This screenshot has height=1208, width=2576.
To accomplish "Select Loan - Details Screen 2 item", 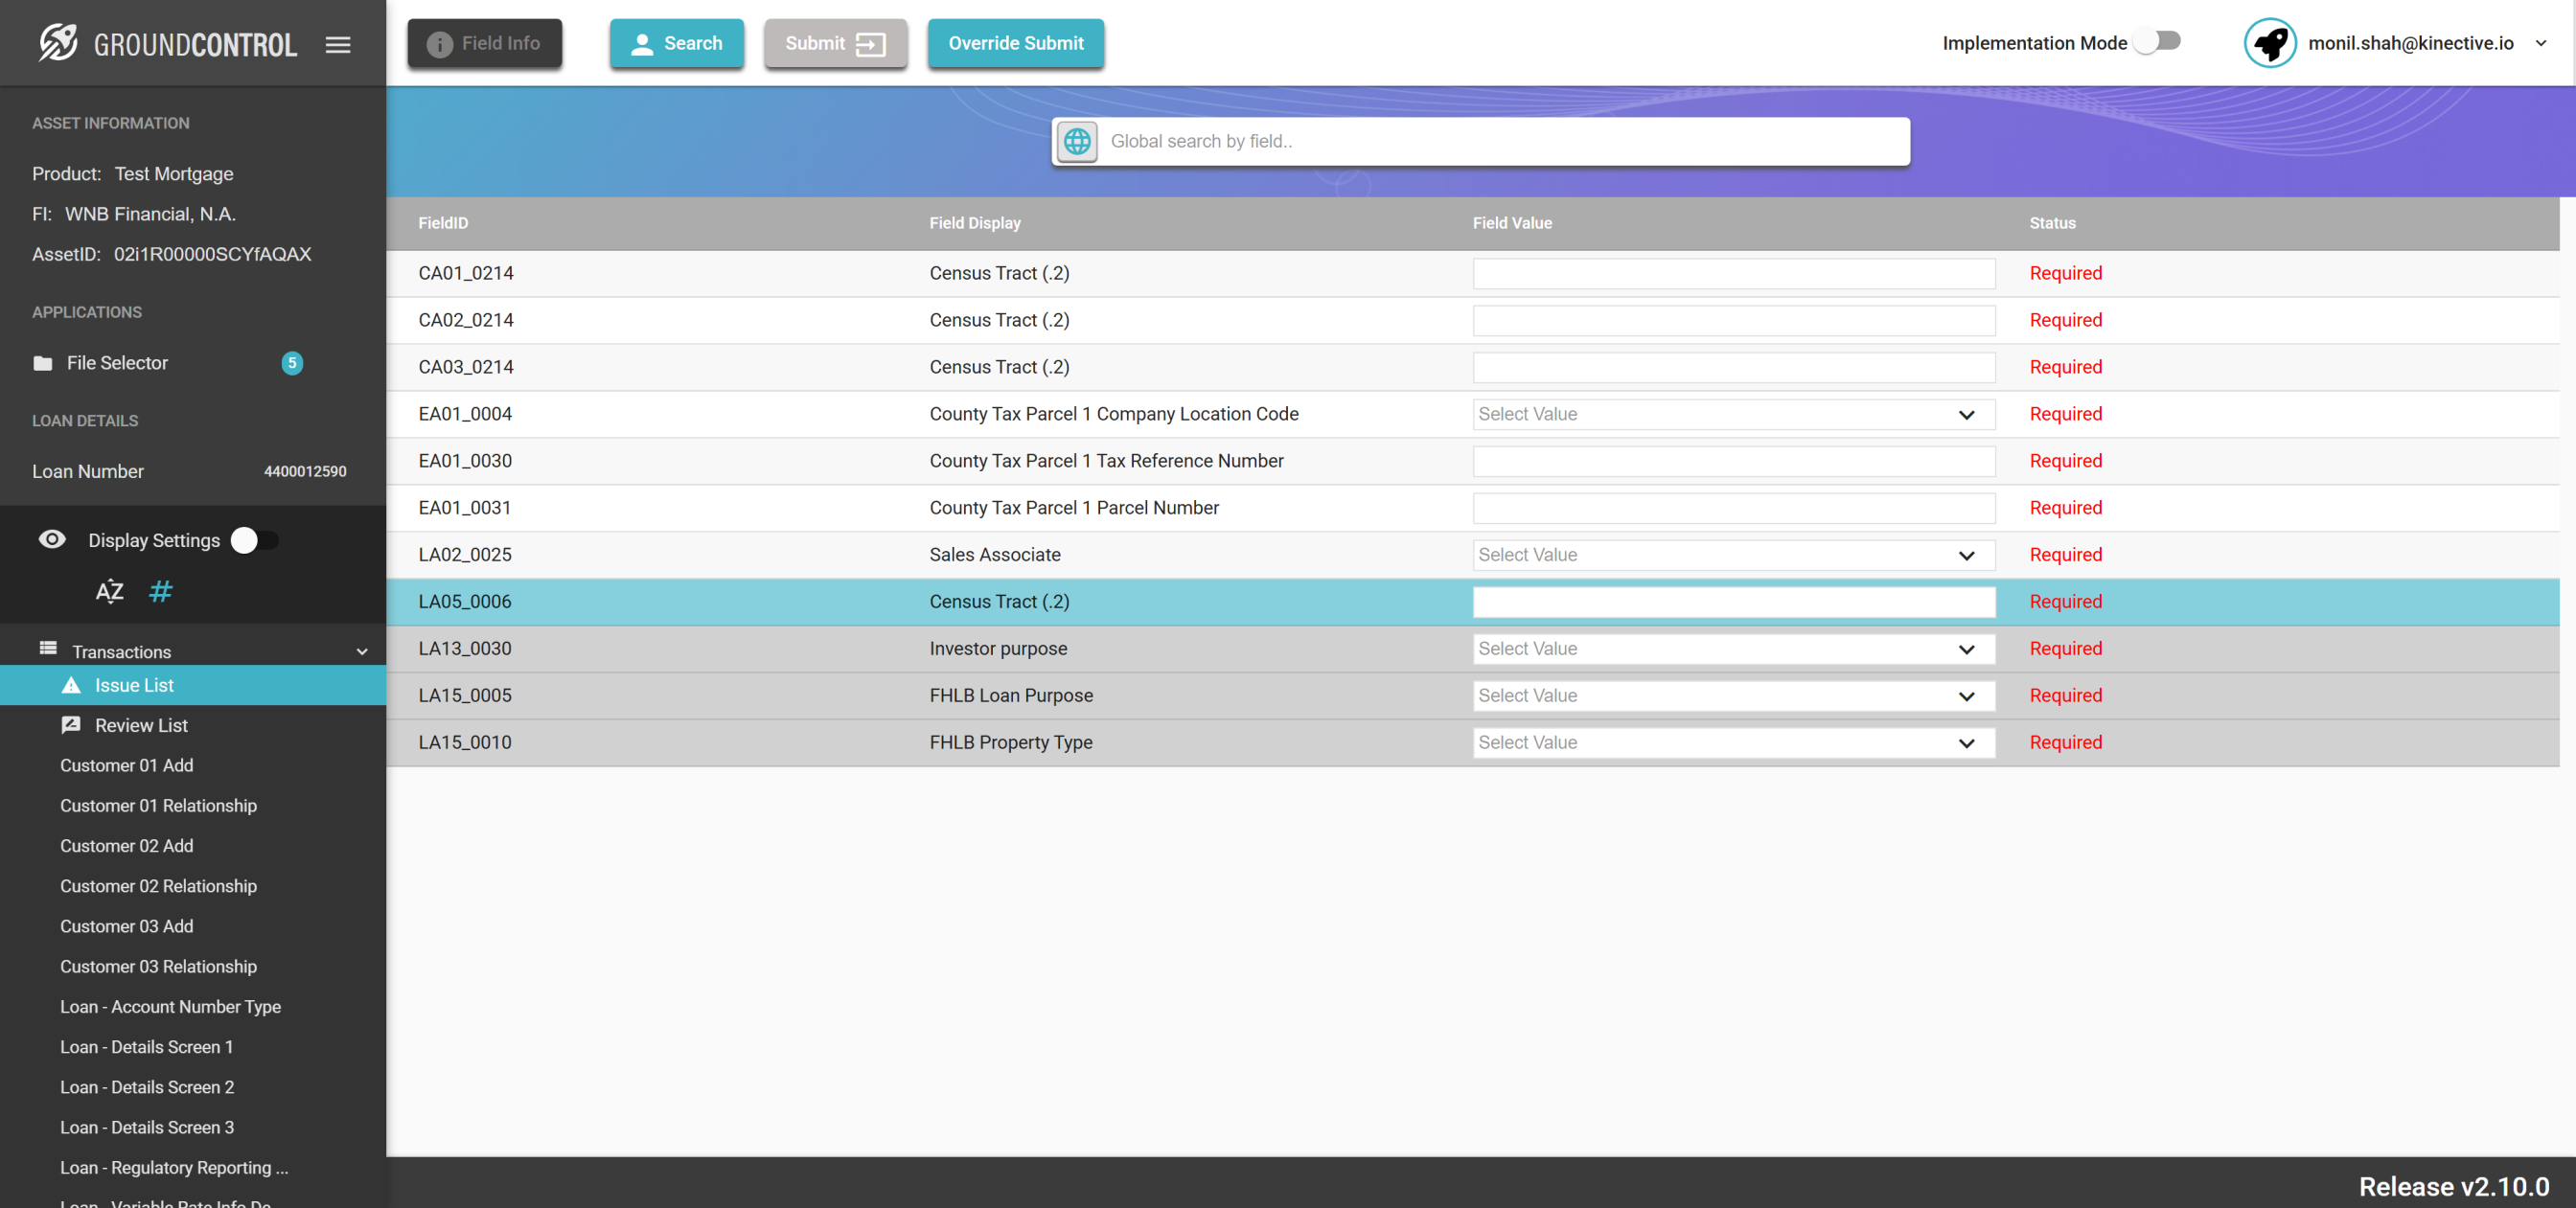I will (147, 1087).
